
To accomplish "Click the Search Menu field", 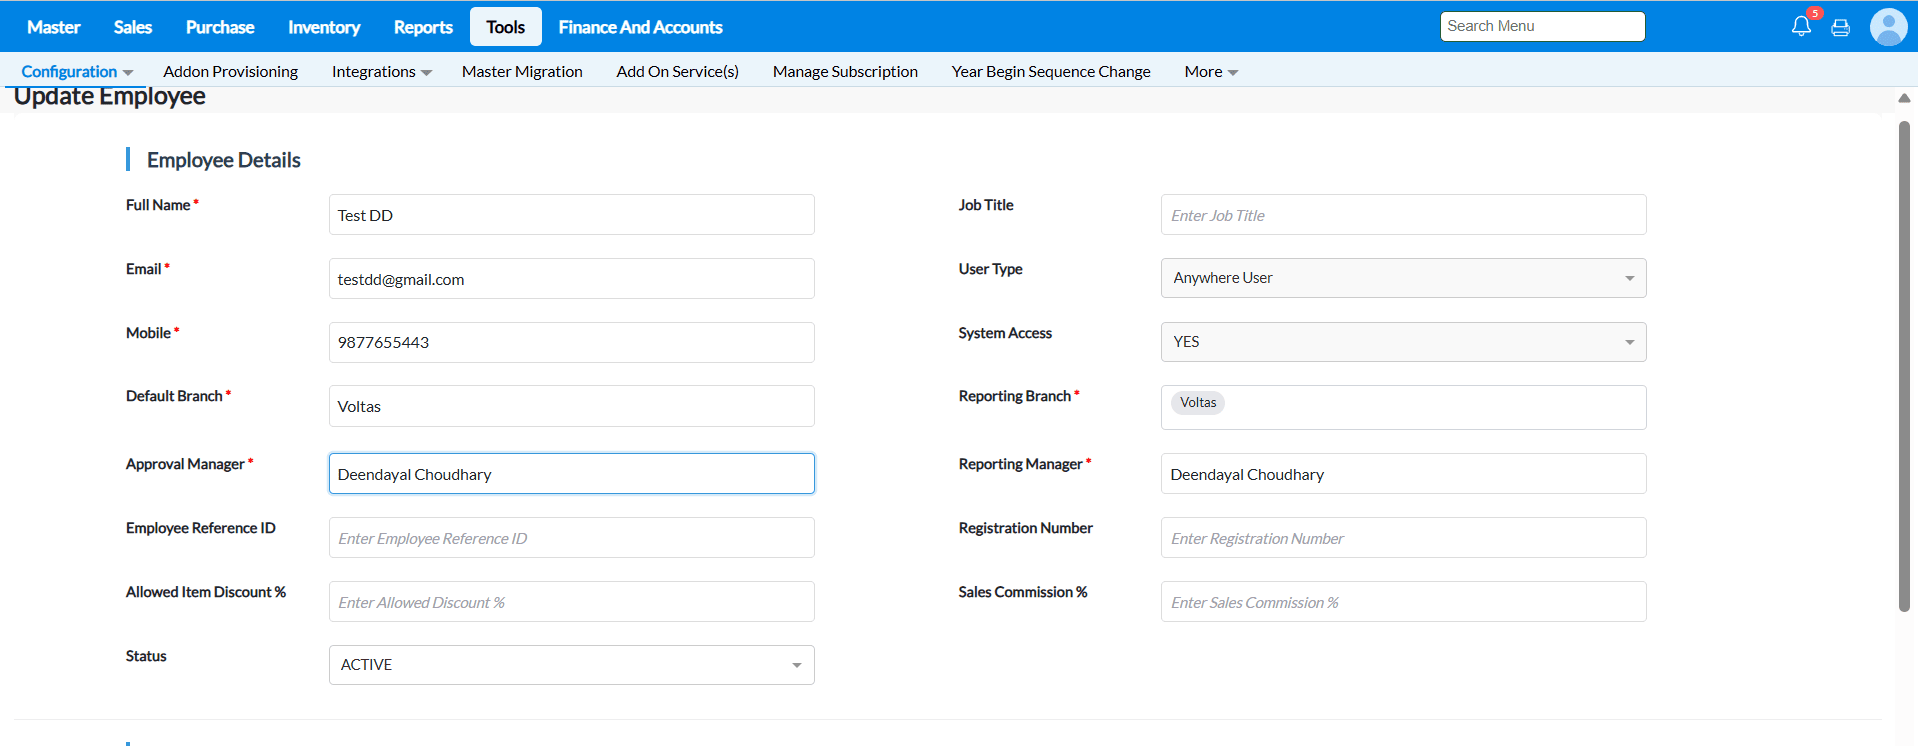I will 1542,26.
